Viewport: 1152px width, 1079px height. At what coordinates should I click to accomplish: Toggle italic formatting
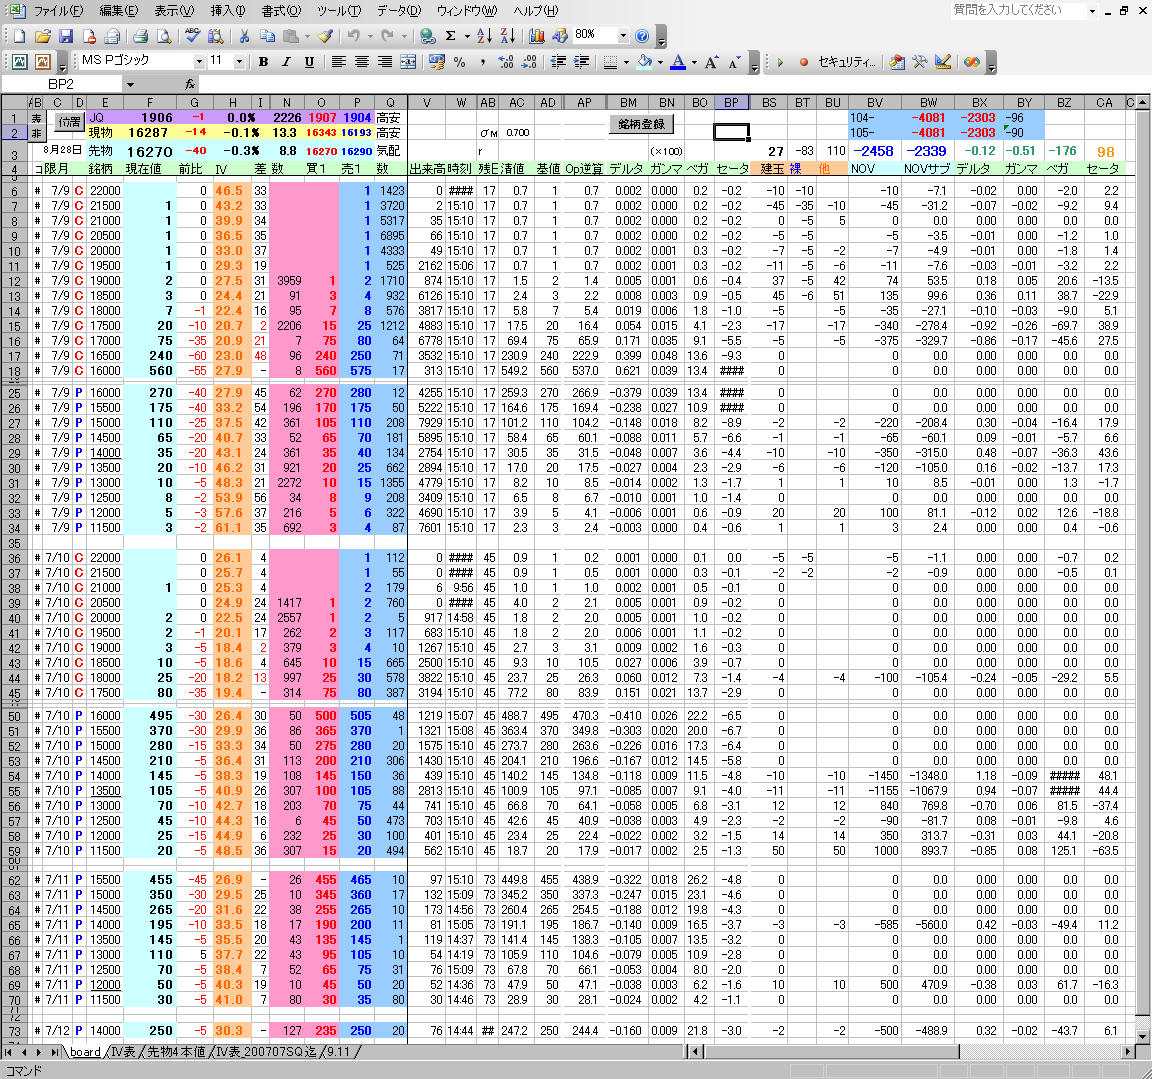coord(286,62)
